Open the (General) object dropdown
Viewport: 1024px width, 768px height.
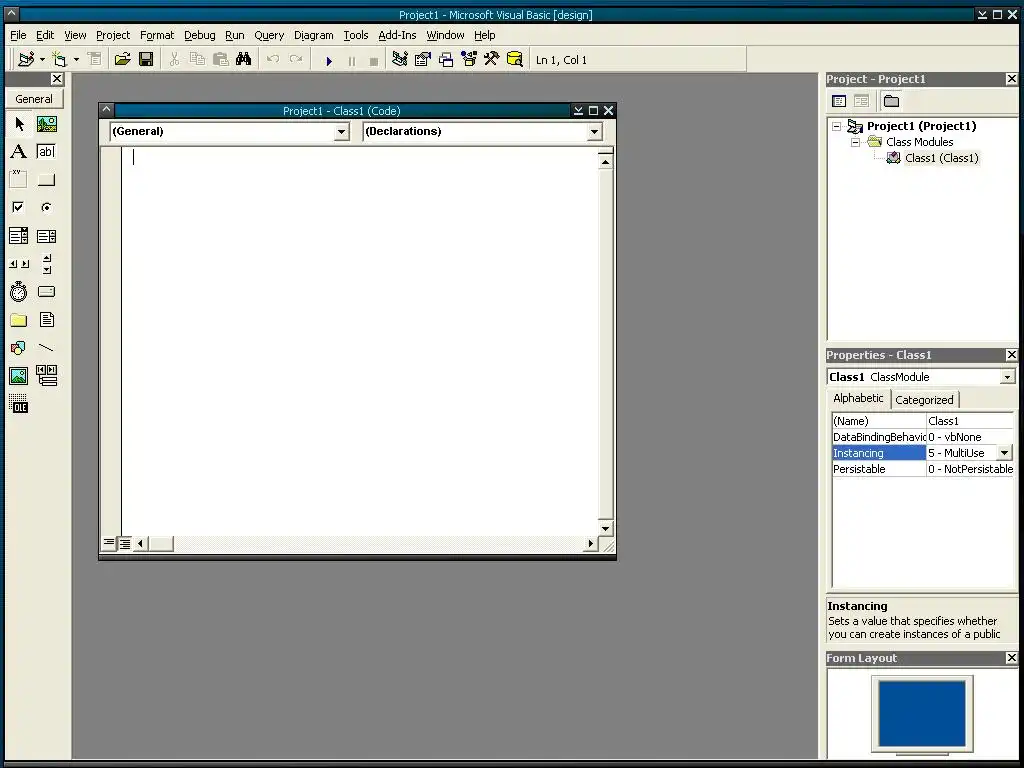click(341, 132)
